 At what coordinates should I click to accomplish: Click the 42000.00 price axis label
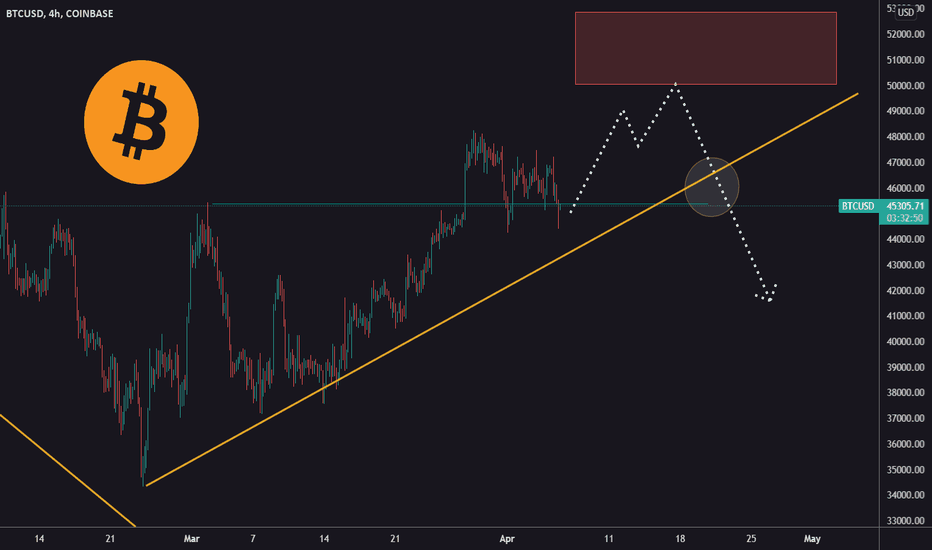tap(905, 291)
